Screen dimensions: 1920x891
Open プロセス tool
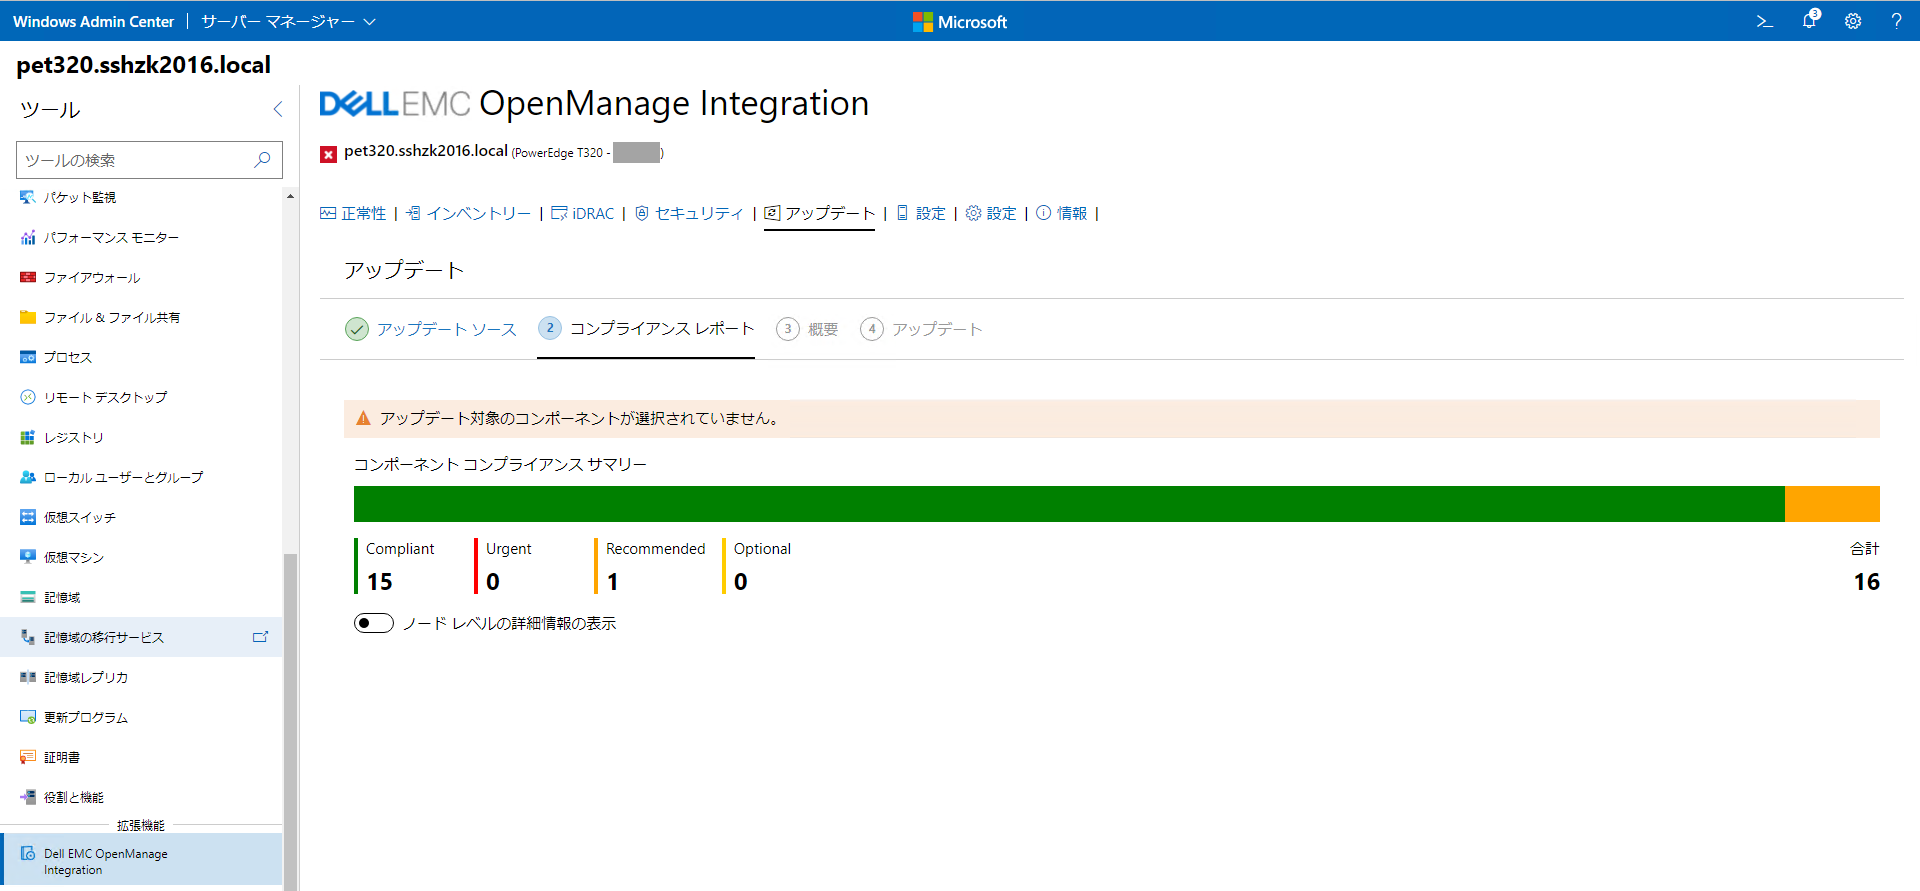pos(141,357)
